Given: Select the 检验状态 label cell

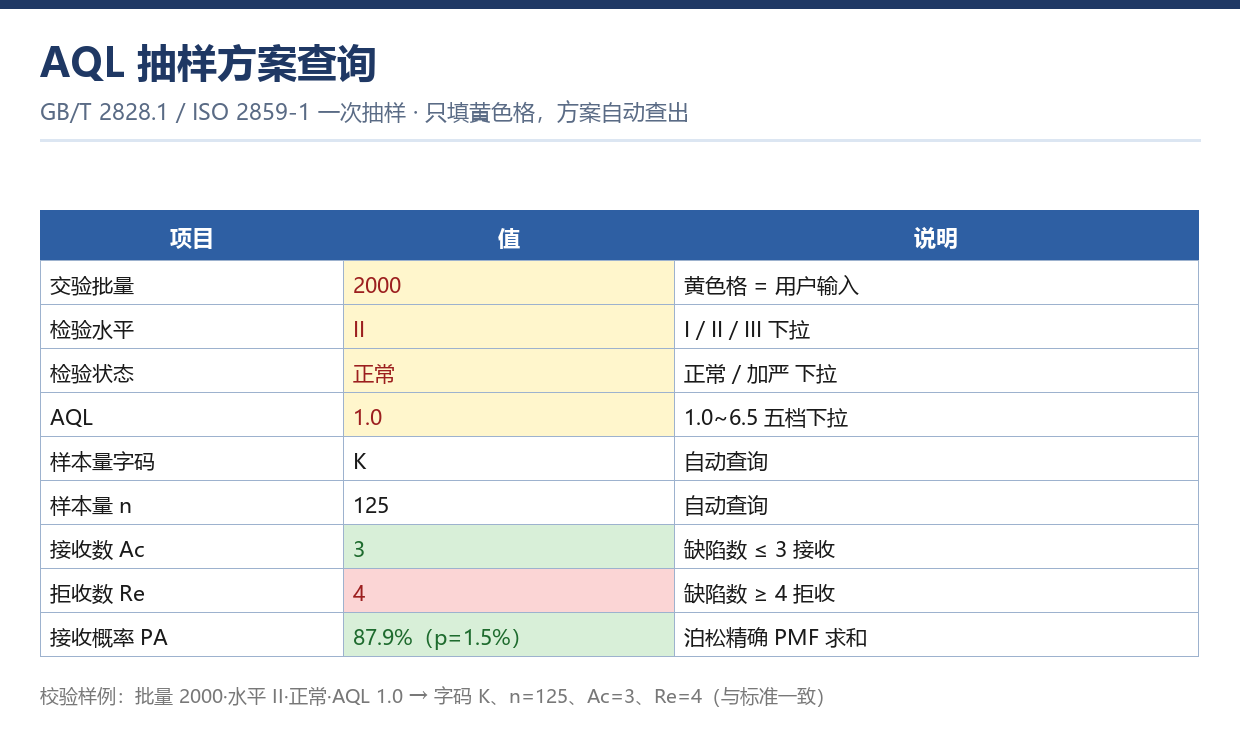Looking at the screenshot, I should [192, 371].
